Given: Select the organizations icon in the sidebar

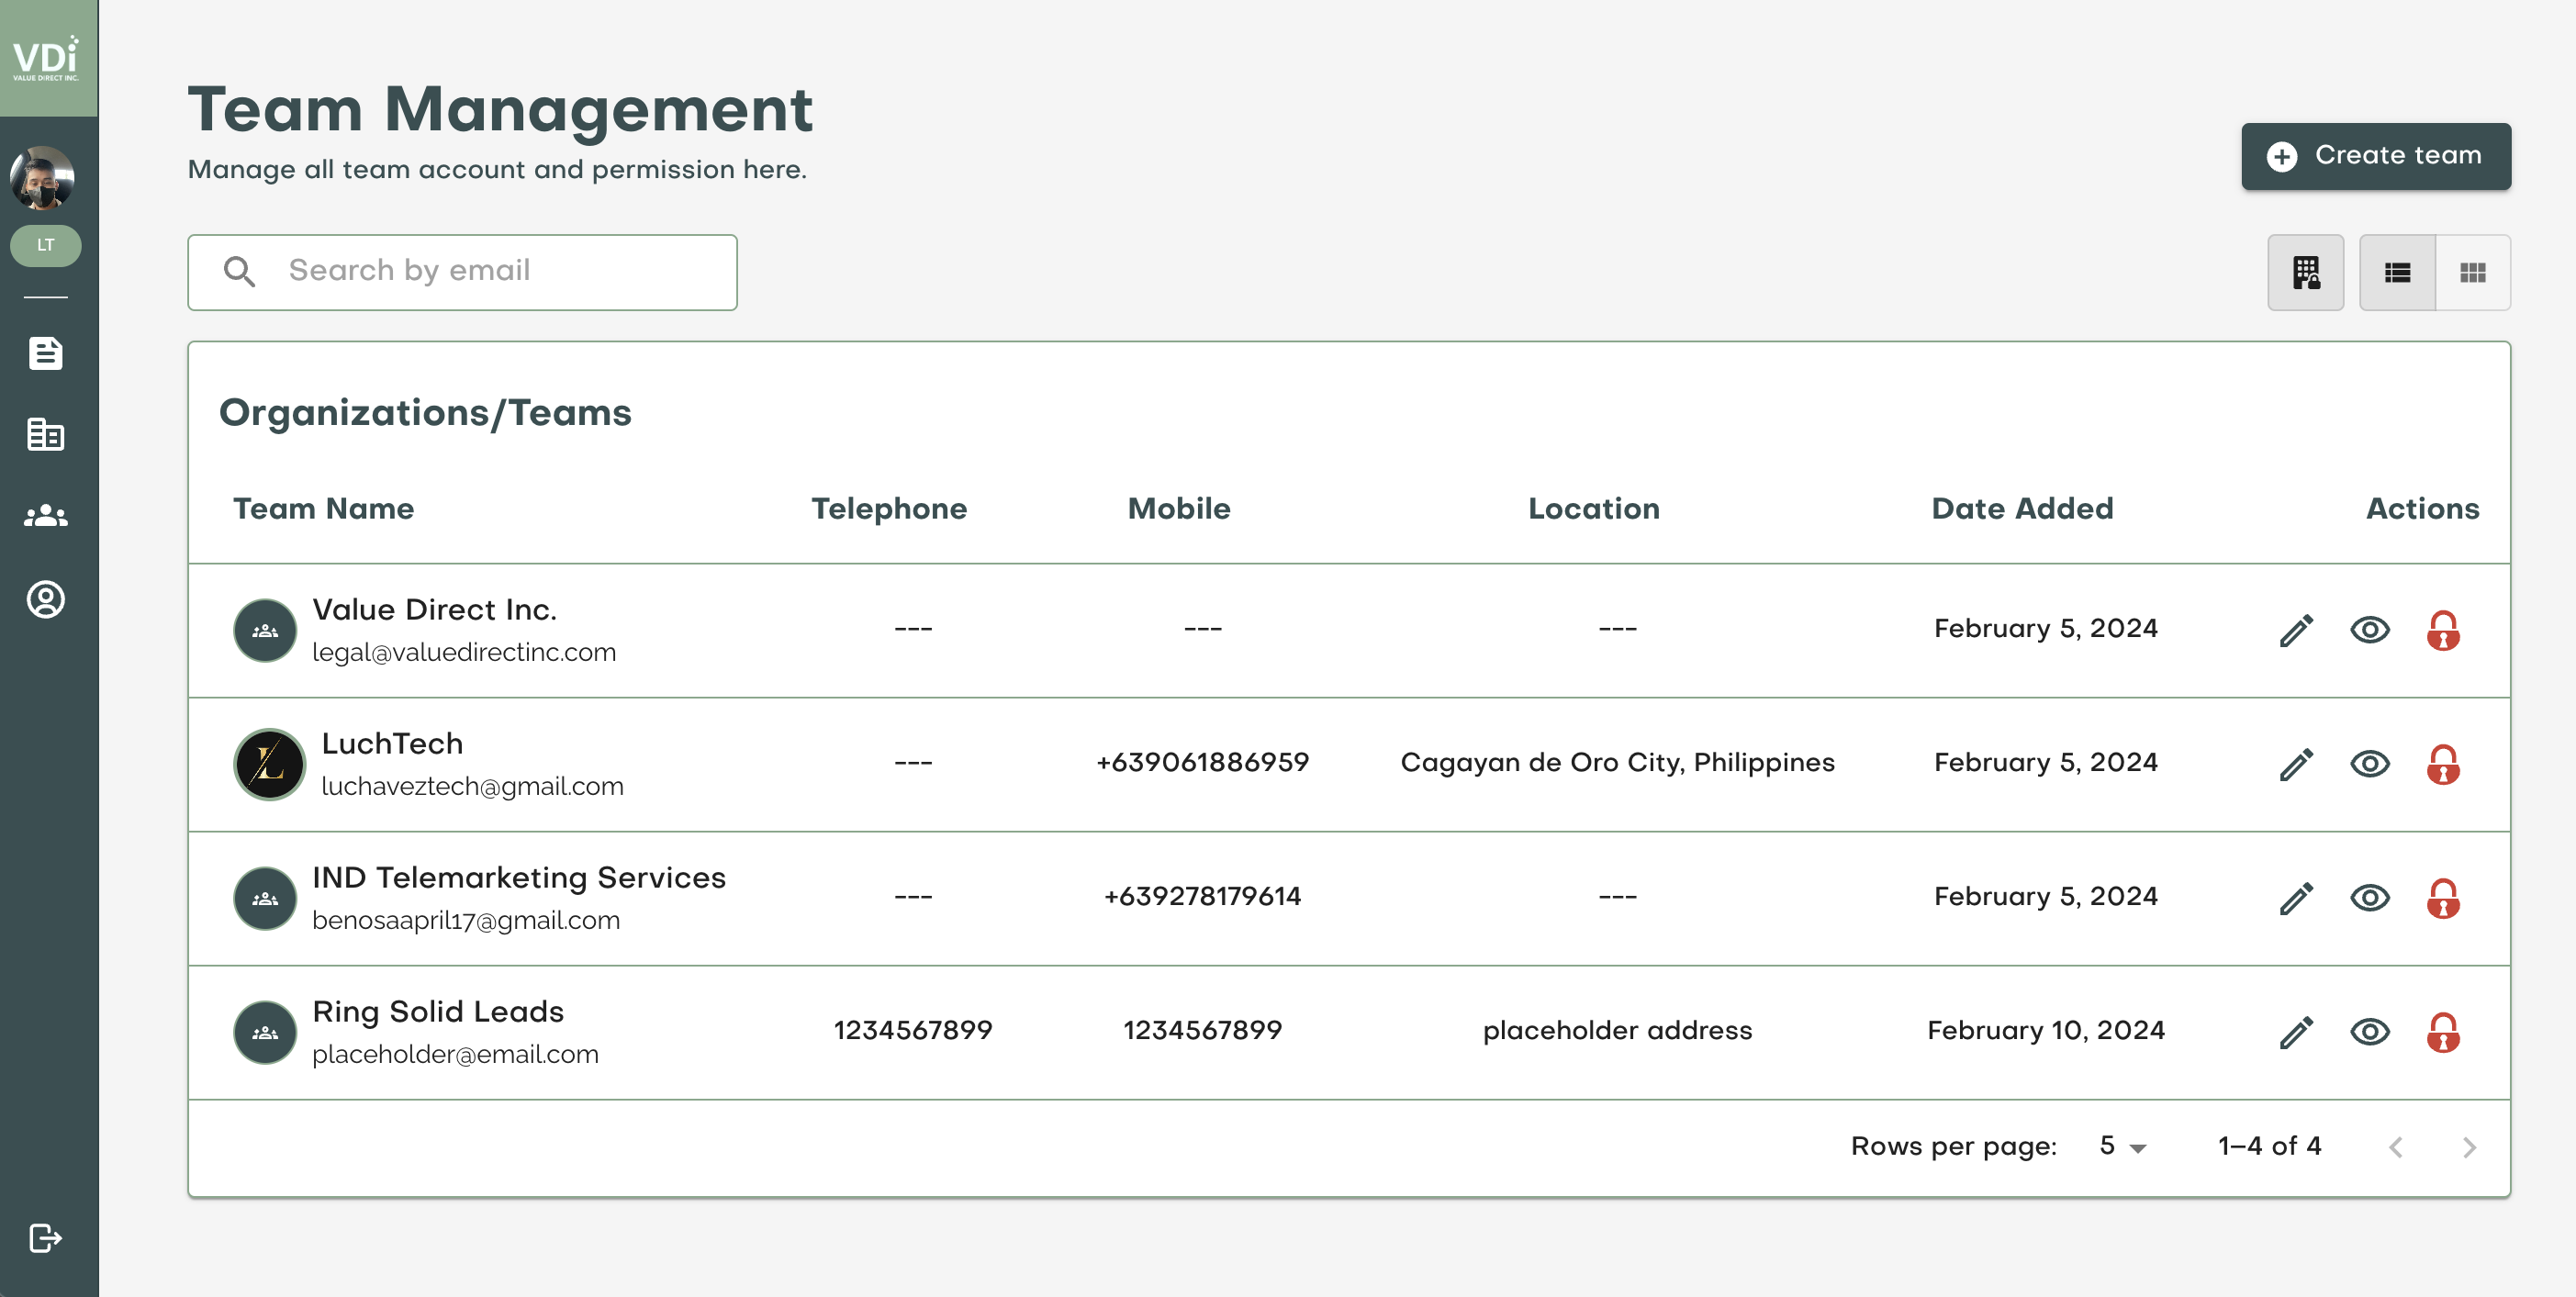Looking at the screenshot, I should (46, 435).
